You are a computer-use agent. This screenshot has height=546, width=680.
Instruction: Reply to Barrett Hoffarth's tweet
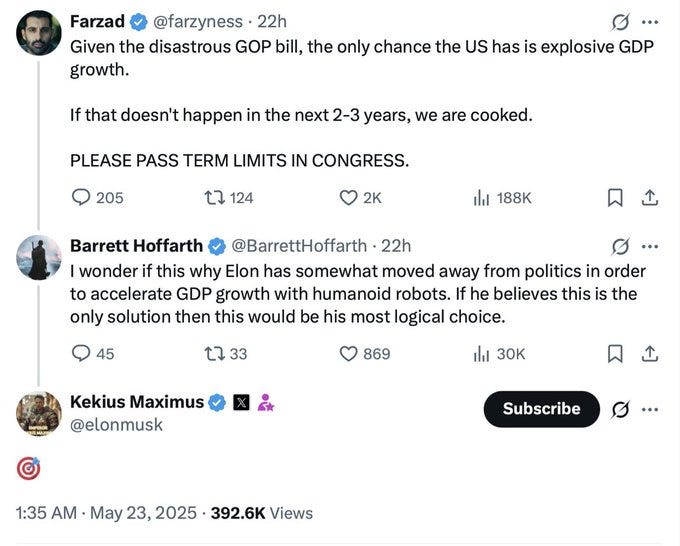click(x=81, y=353)
